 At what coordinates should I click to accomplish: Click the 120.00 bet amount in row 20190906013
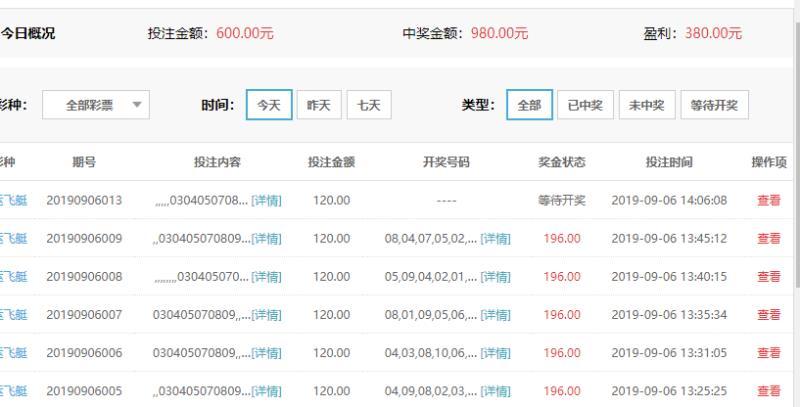coord(332,200)
